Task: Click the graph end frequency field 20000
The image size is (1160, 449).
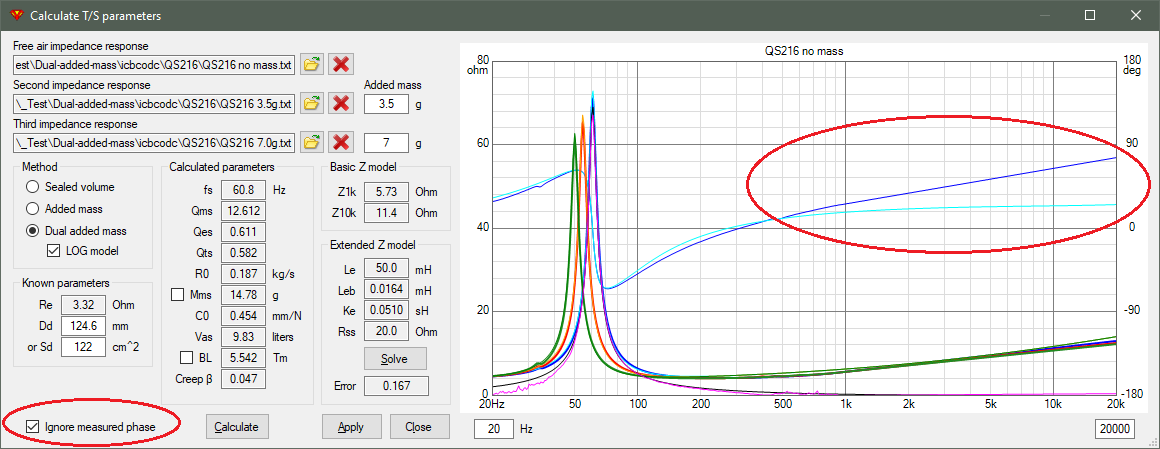Action: pyautogui.click(x=1116, y=428)
